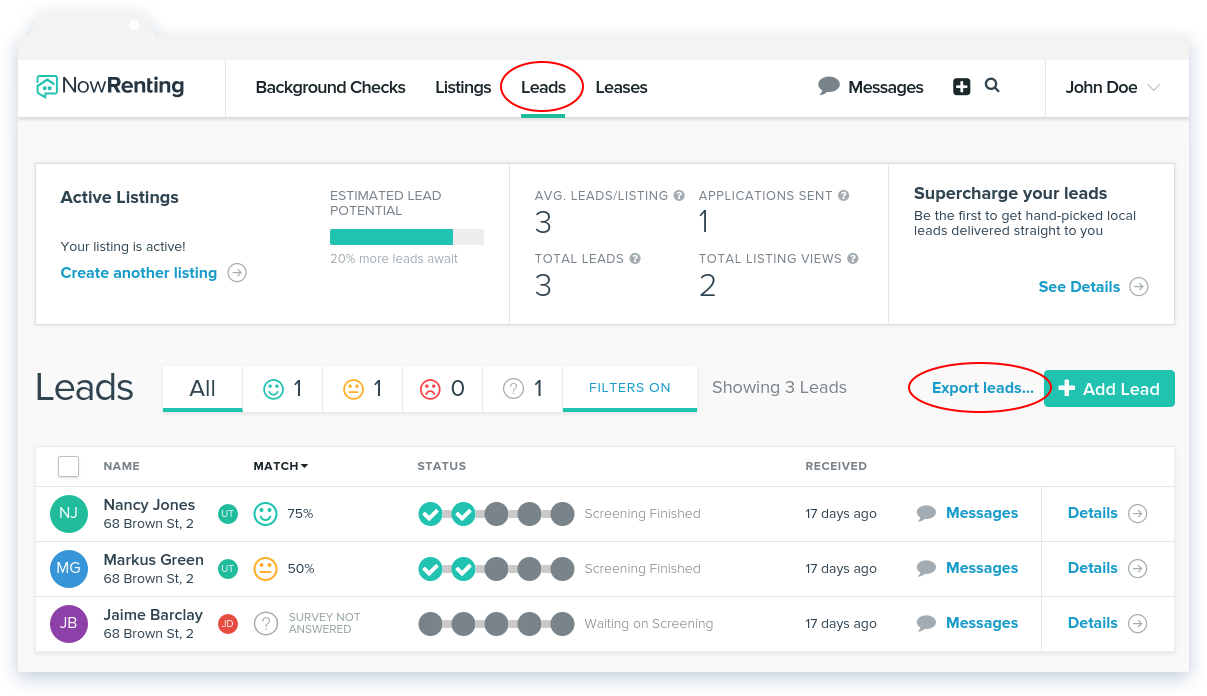Click '20% more leads await' text

tap(394, 259)
